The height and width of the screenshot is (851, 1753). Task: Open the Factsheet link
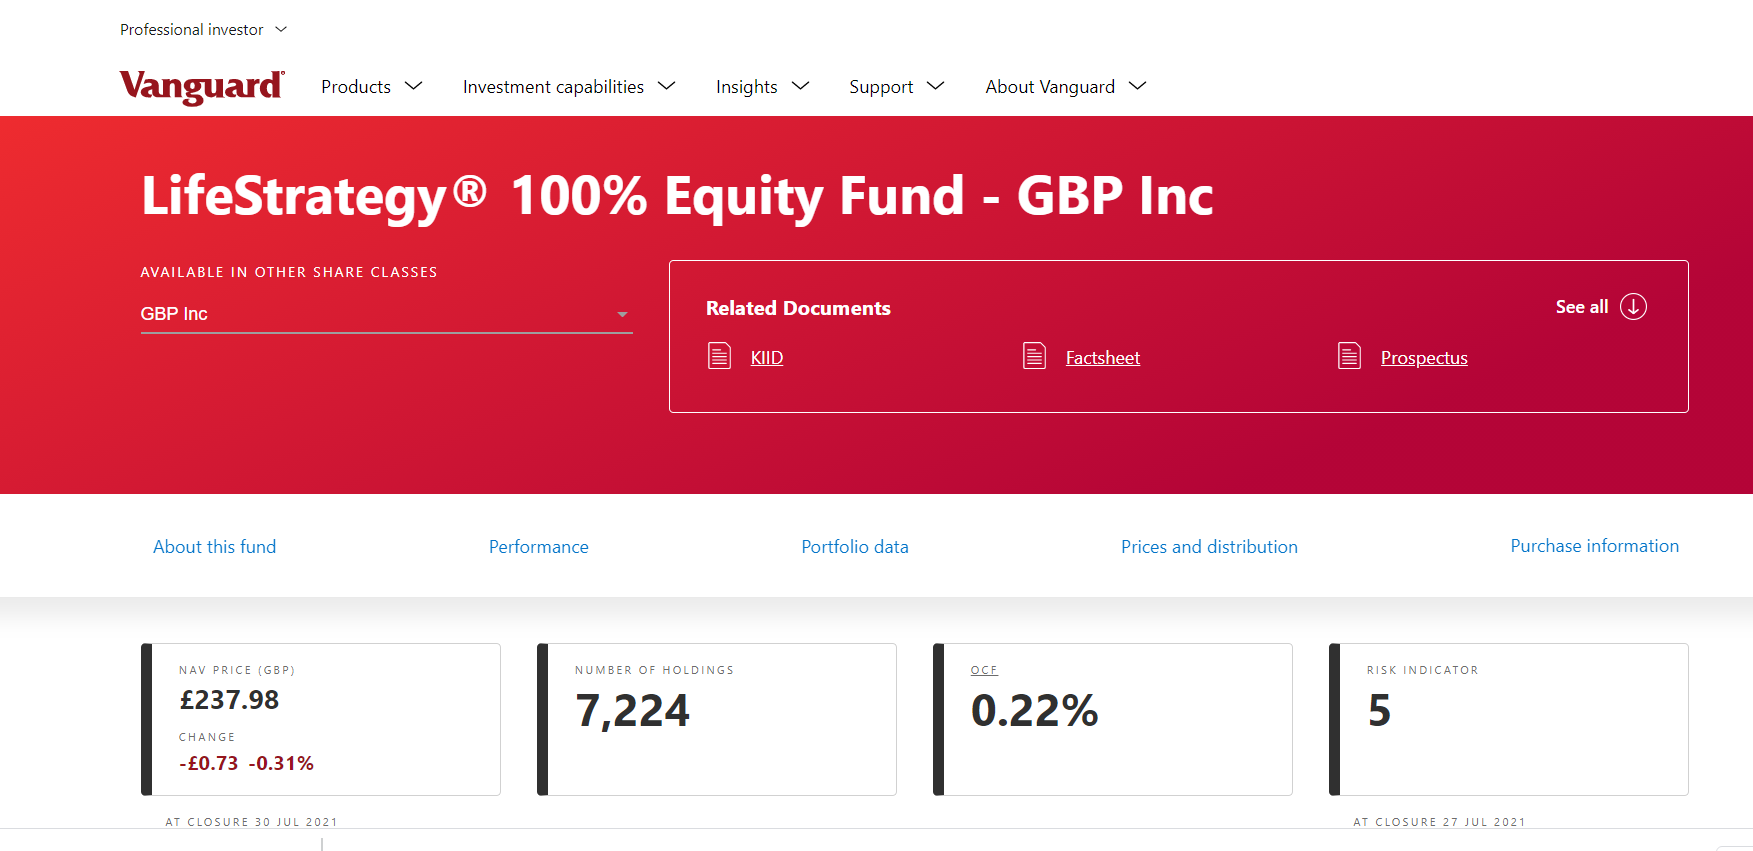(1102, 358)
